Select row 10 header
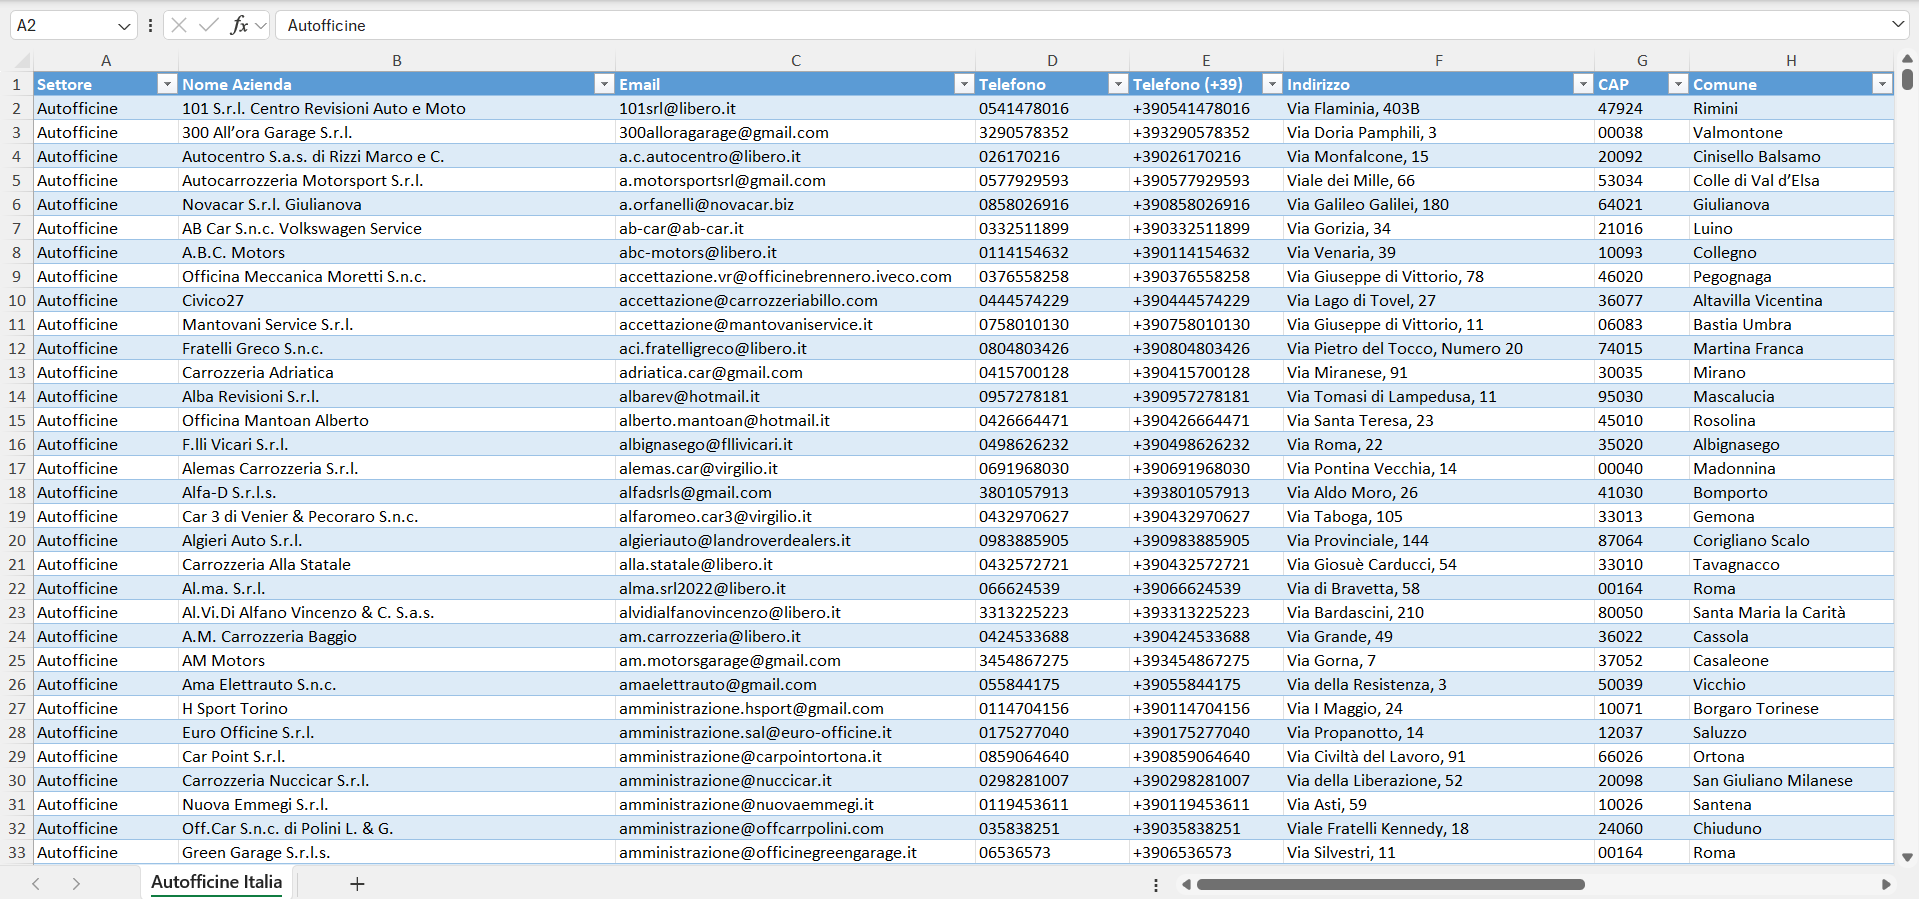The image size is (1919, 899). (x=17, y=300)
